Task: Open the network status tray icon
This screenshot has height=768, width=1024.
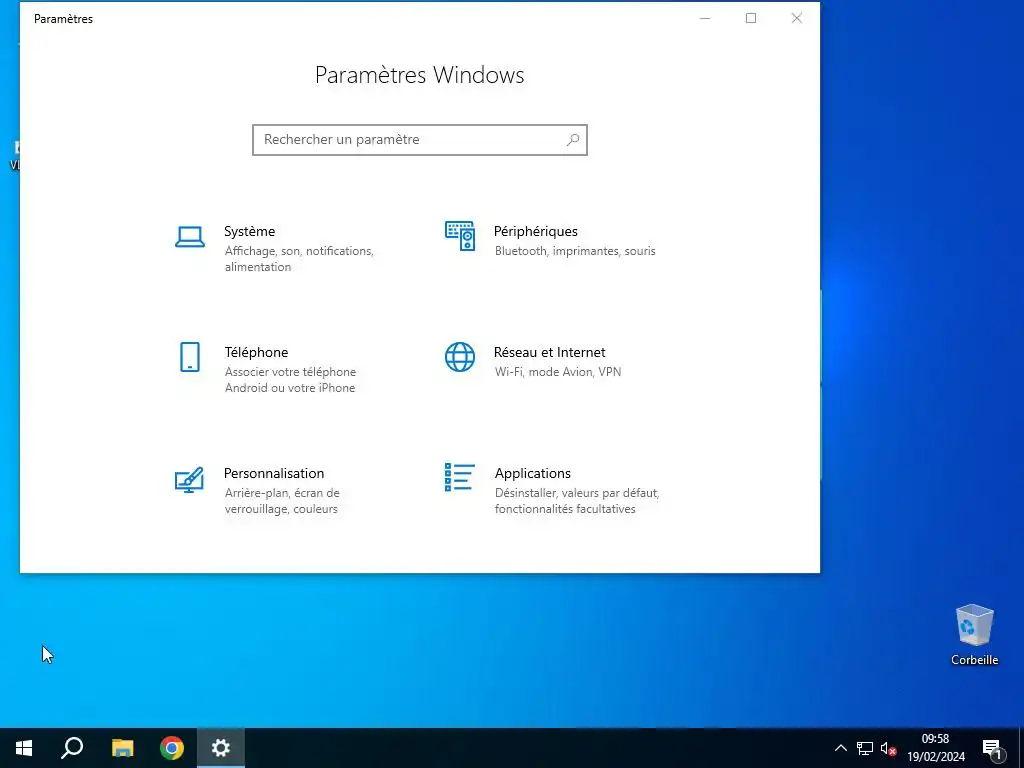Action: pos(865,748)
